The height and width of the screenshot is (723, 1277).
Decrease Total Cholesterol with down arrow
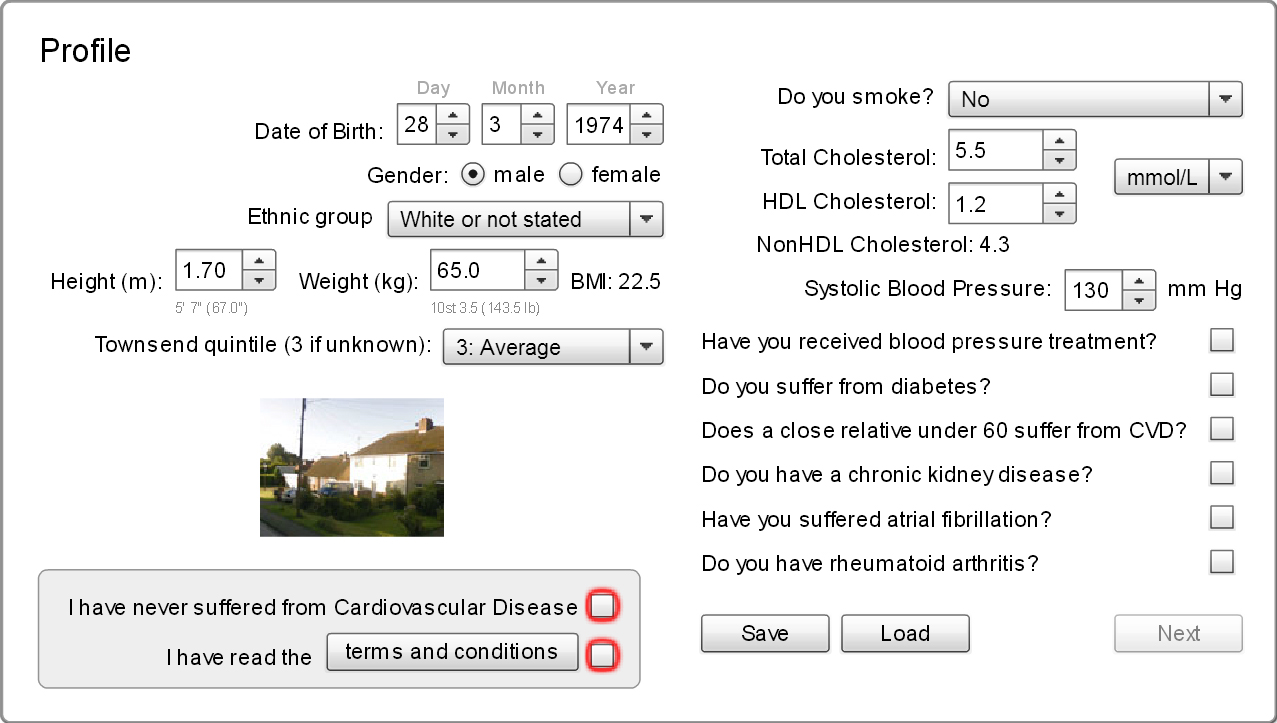[1060, 160]
